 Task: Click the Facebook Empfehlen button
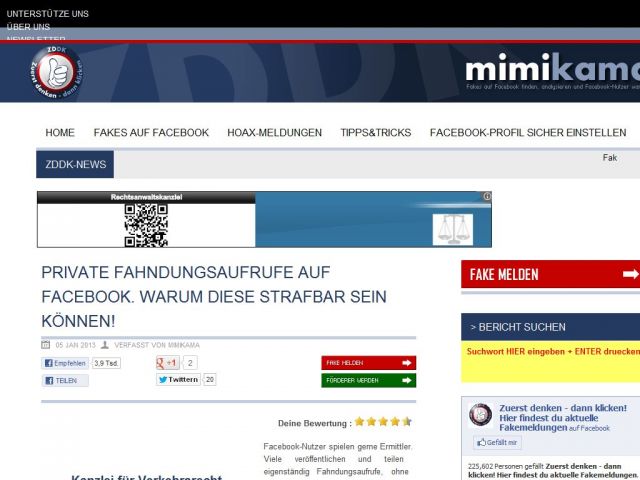tap(65, 363)
